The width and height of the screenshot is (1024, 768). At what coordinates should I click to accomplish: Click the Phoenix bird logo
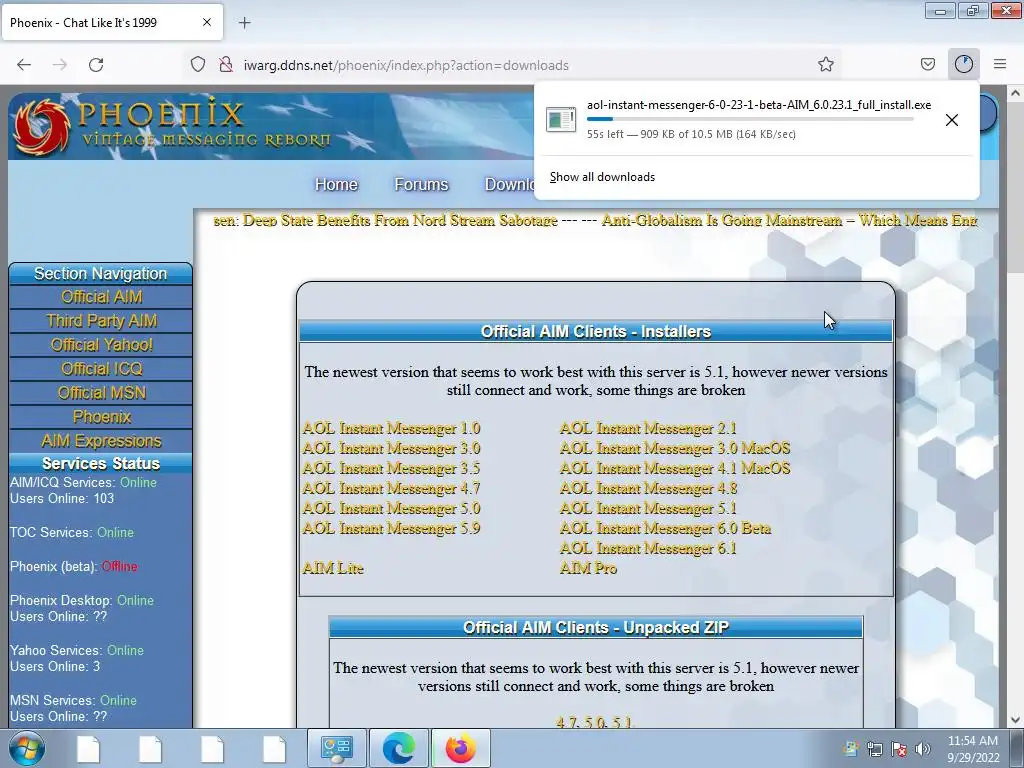(41, 127)
